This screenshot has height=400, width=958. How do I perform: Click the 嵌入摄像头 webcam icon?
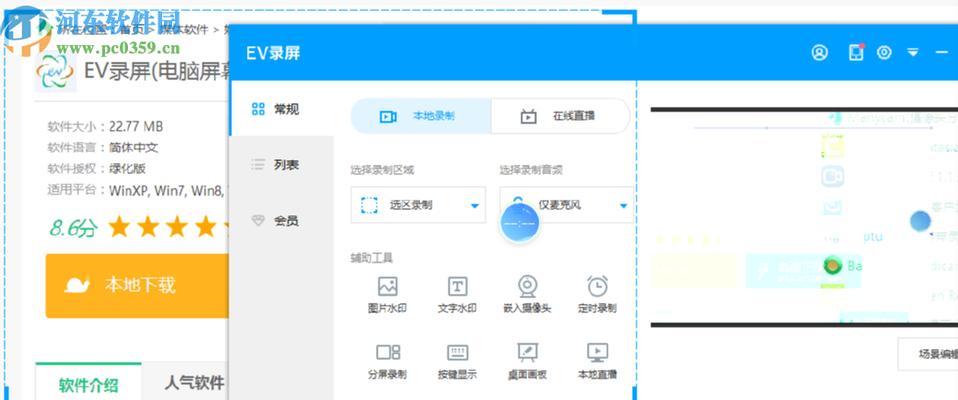click(x=527, y=286)
